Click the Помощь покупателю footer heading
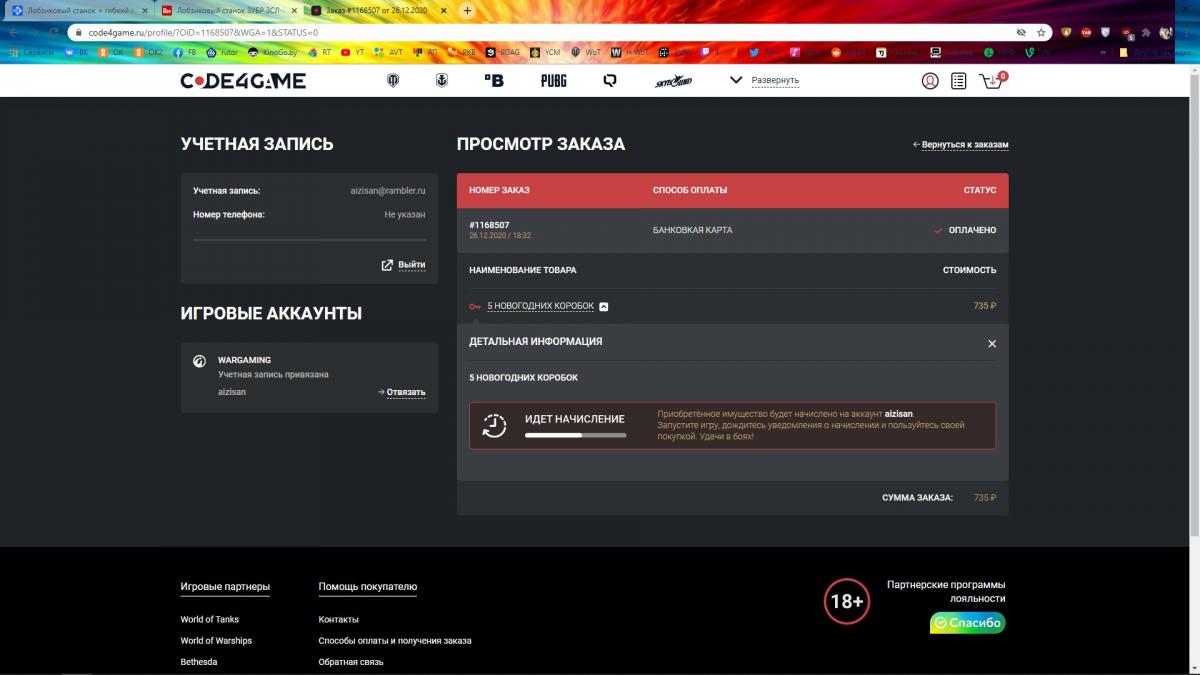The width and height of the screenshot is (1200, 675). (x=368, y=586)
